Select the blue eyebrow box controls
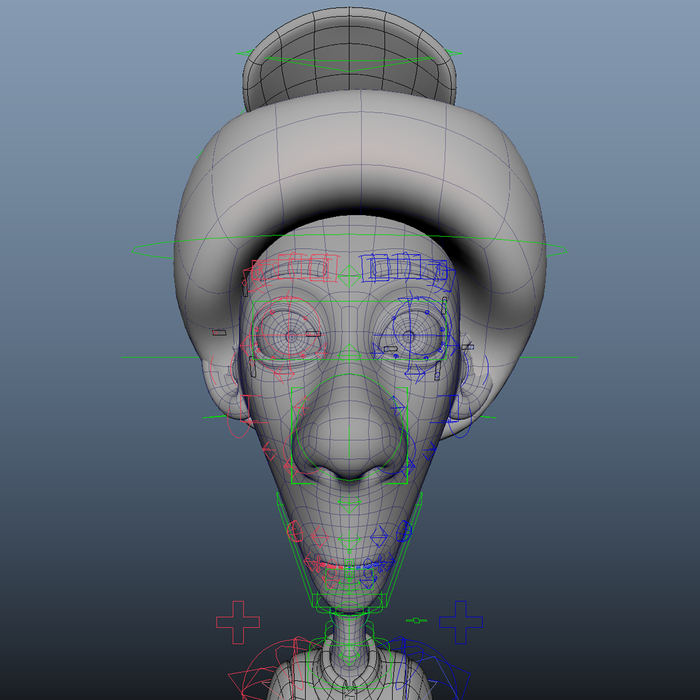The image size is (700, 700). tap(404, 267)
